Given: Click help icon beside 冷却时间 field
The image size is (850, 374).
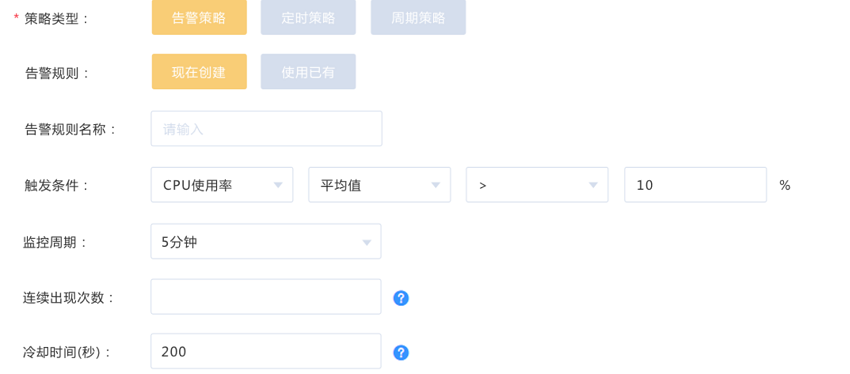Looking at the screenshot, I should (x=401, y=353).
